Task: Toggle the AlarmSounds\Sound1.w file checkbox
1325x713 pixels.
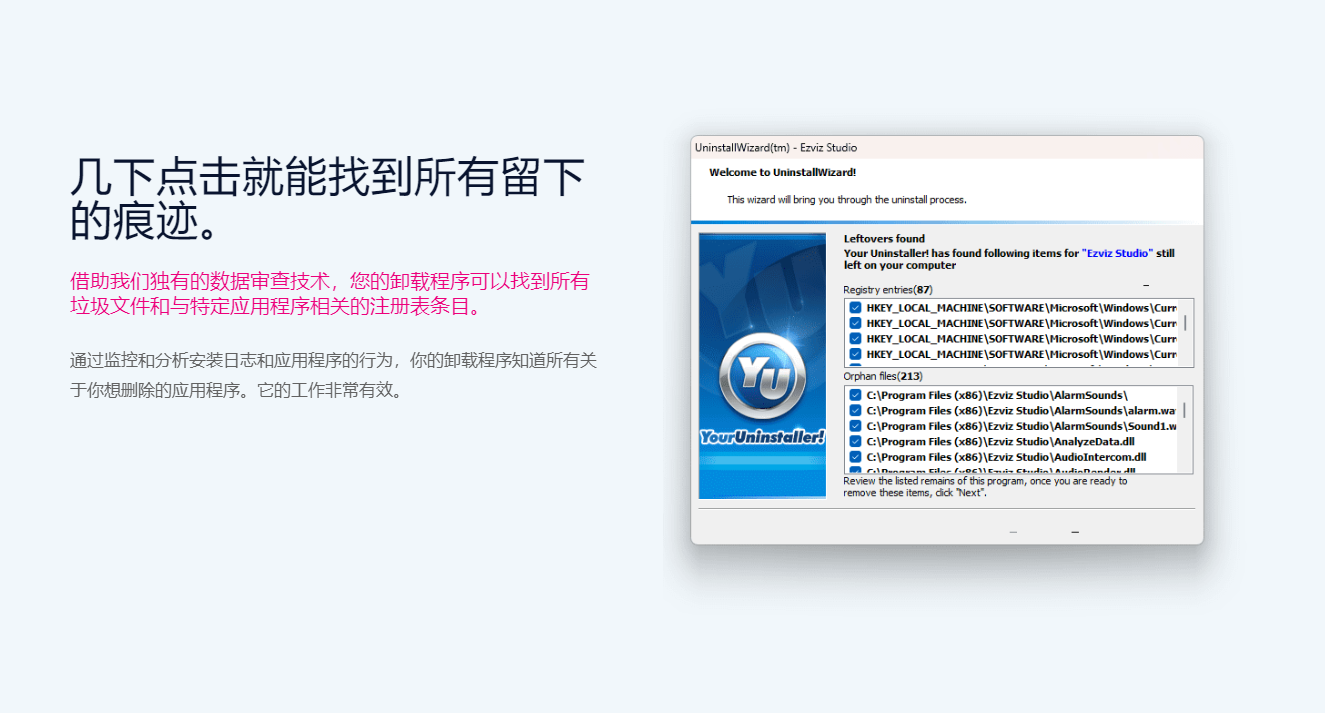Action: coord(855,426)
